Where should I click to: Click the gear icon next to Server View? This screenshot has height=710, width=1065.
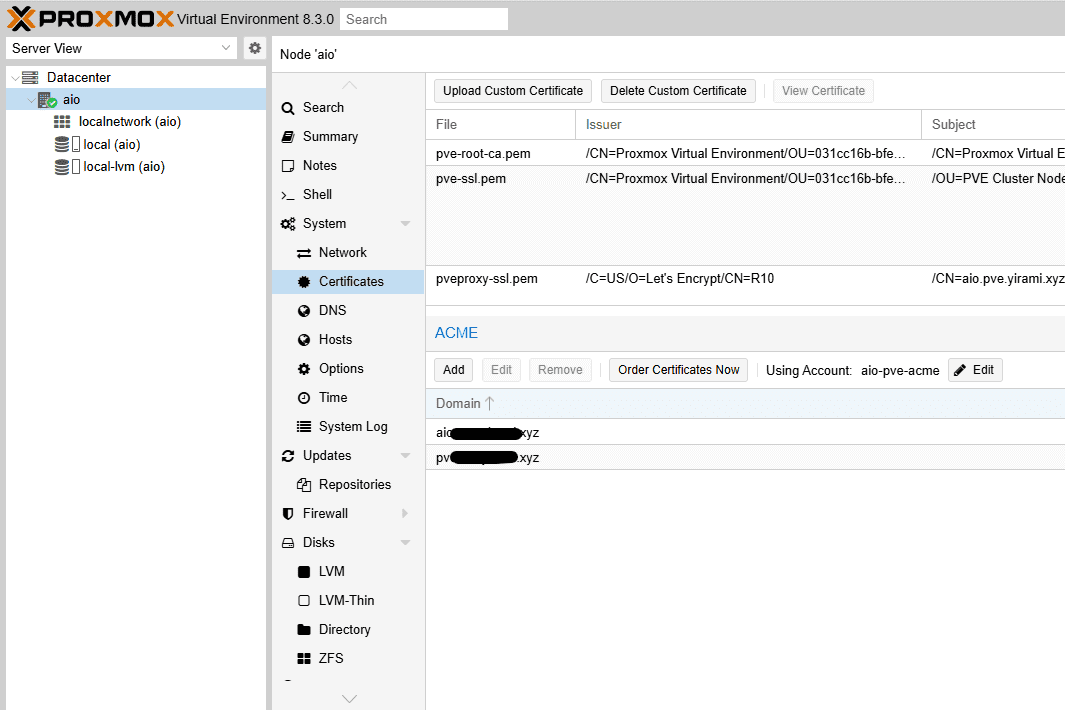[255, 48]
